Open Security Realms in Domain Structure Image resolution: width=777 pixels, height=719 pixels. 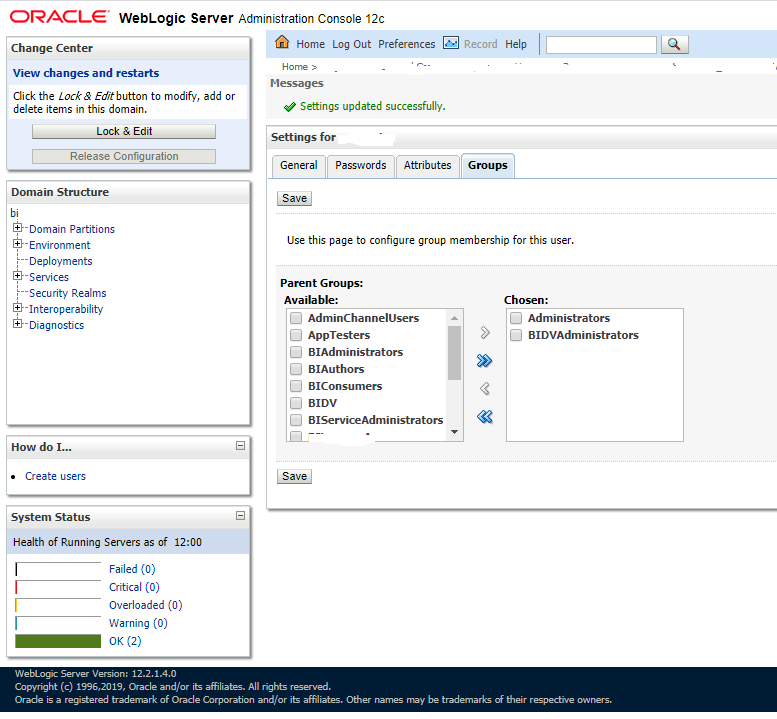pos(67,293)
